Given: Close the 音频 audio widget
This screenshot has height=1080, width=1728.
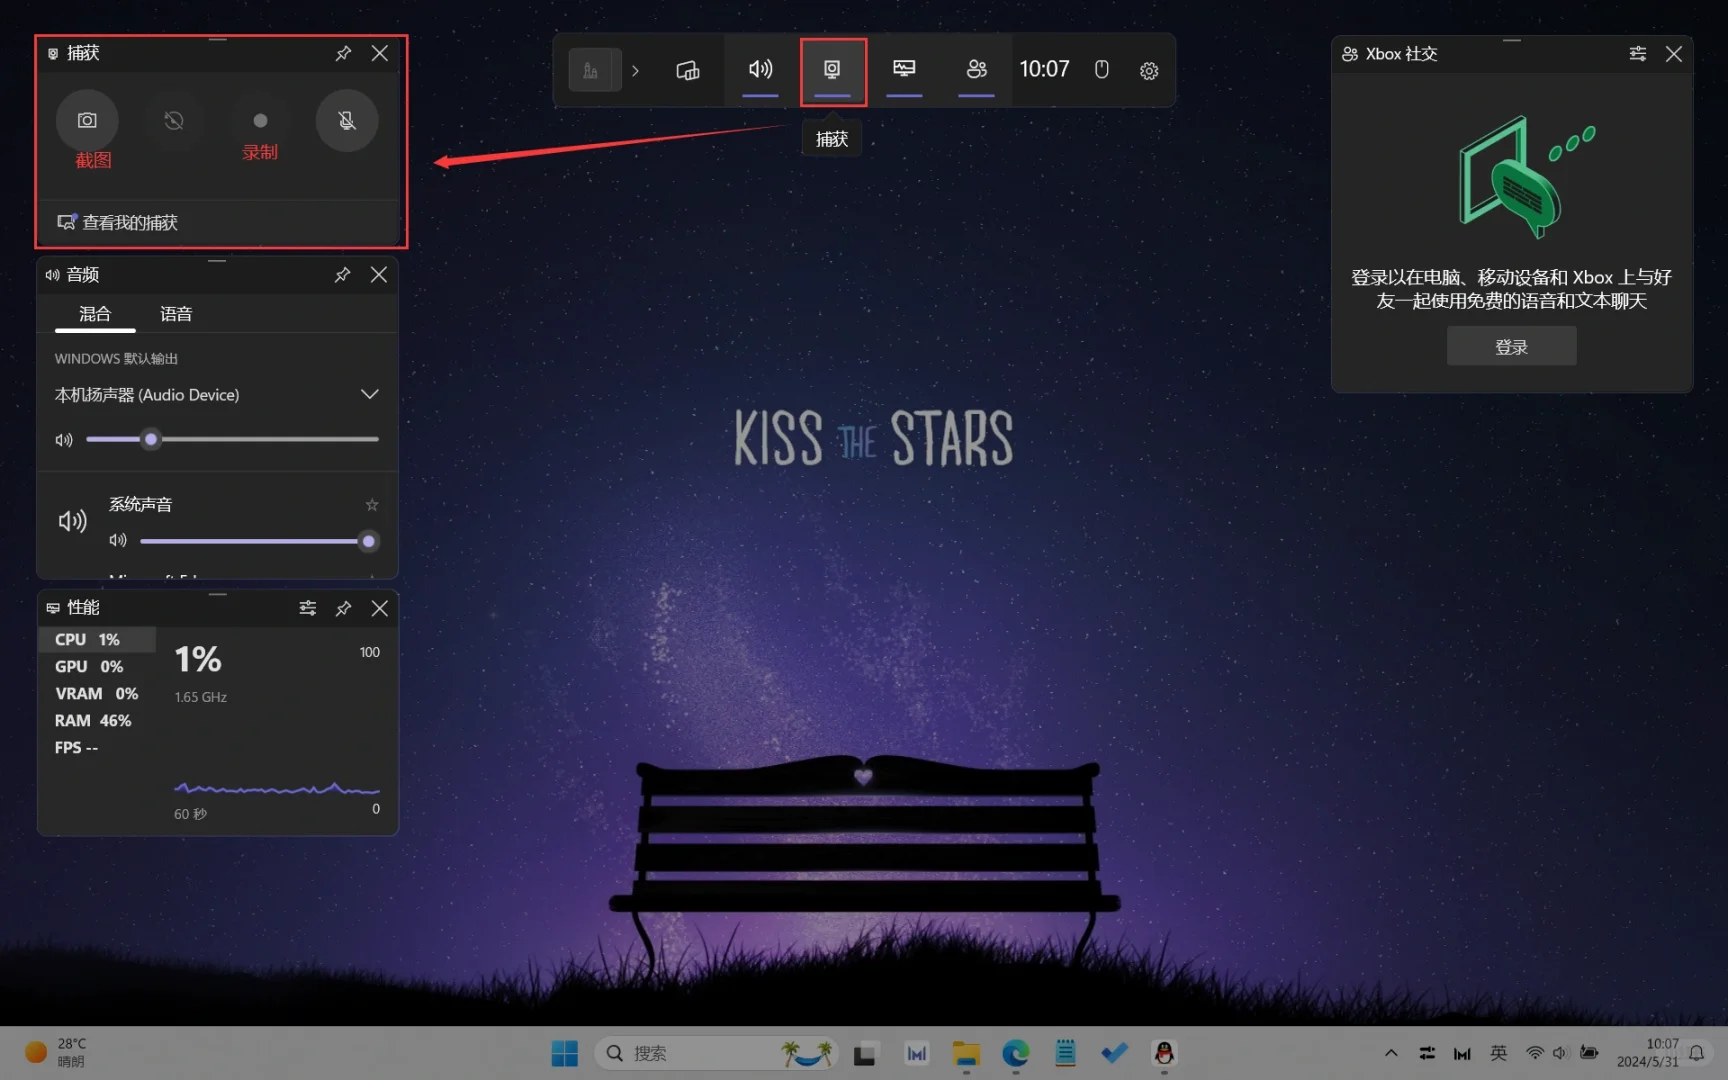Looking at the screenshot, I should (379, 275).
